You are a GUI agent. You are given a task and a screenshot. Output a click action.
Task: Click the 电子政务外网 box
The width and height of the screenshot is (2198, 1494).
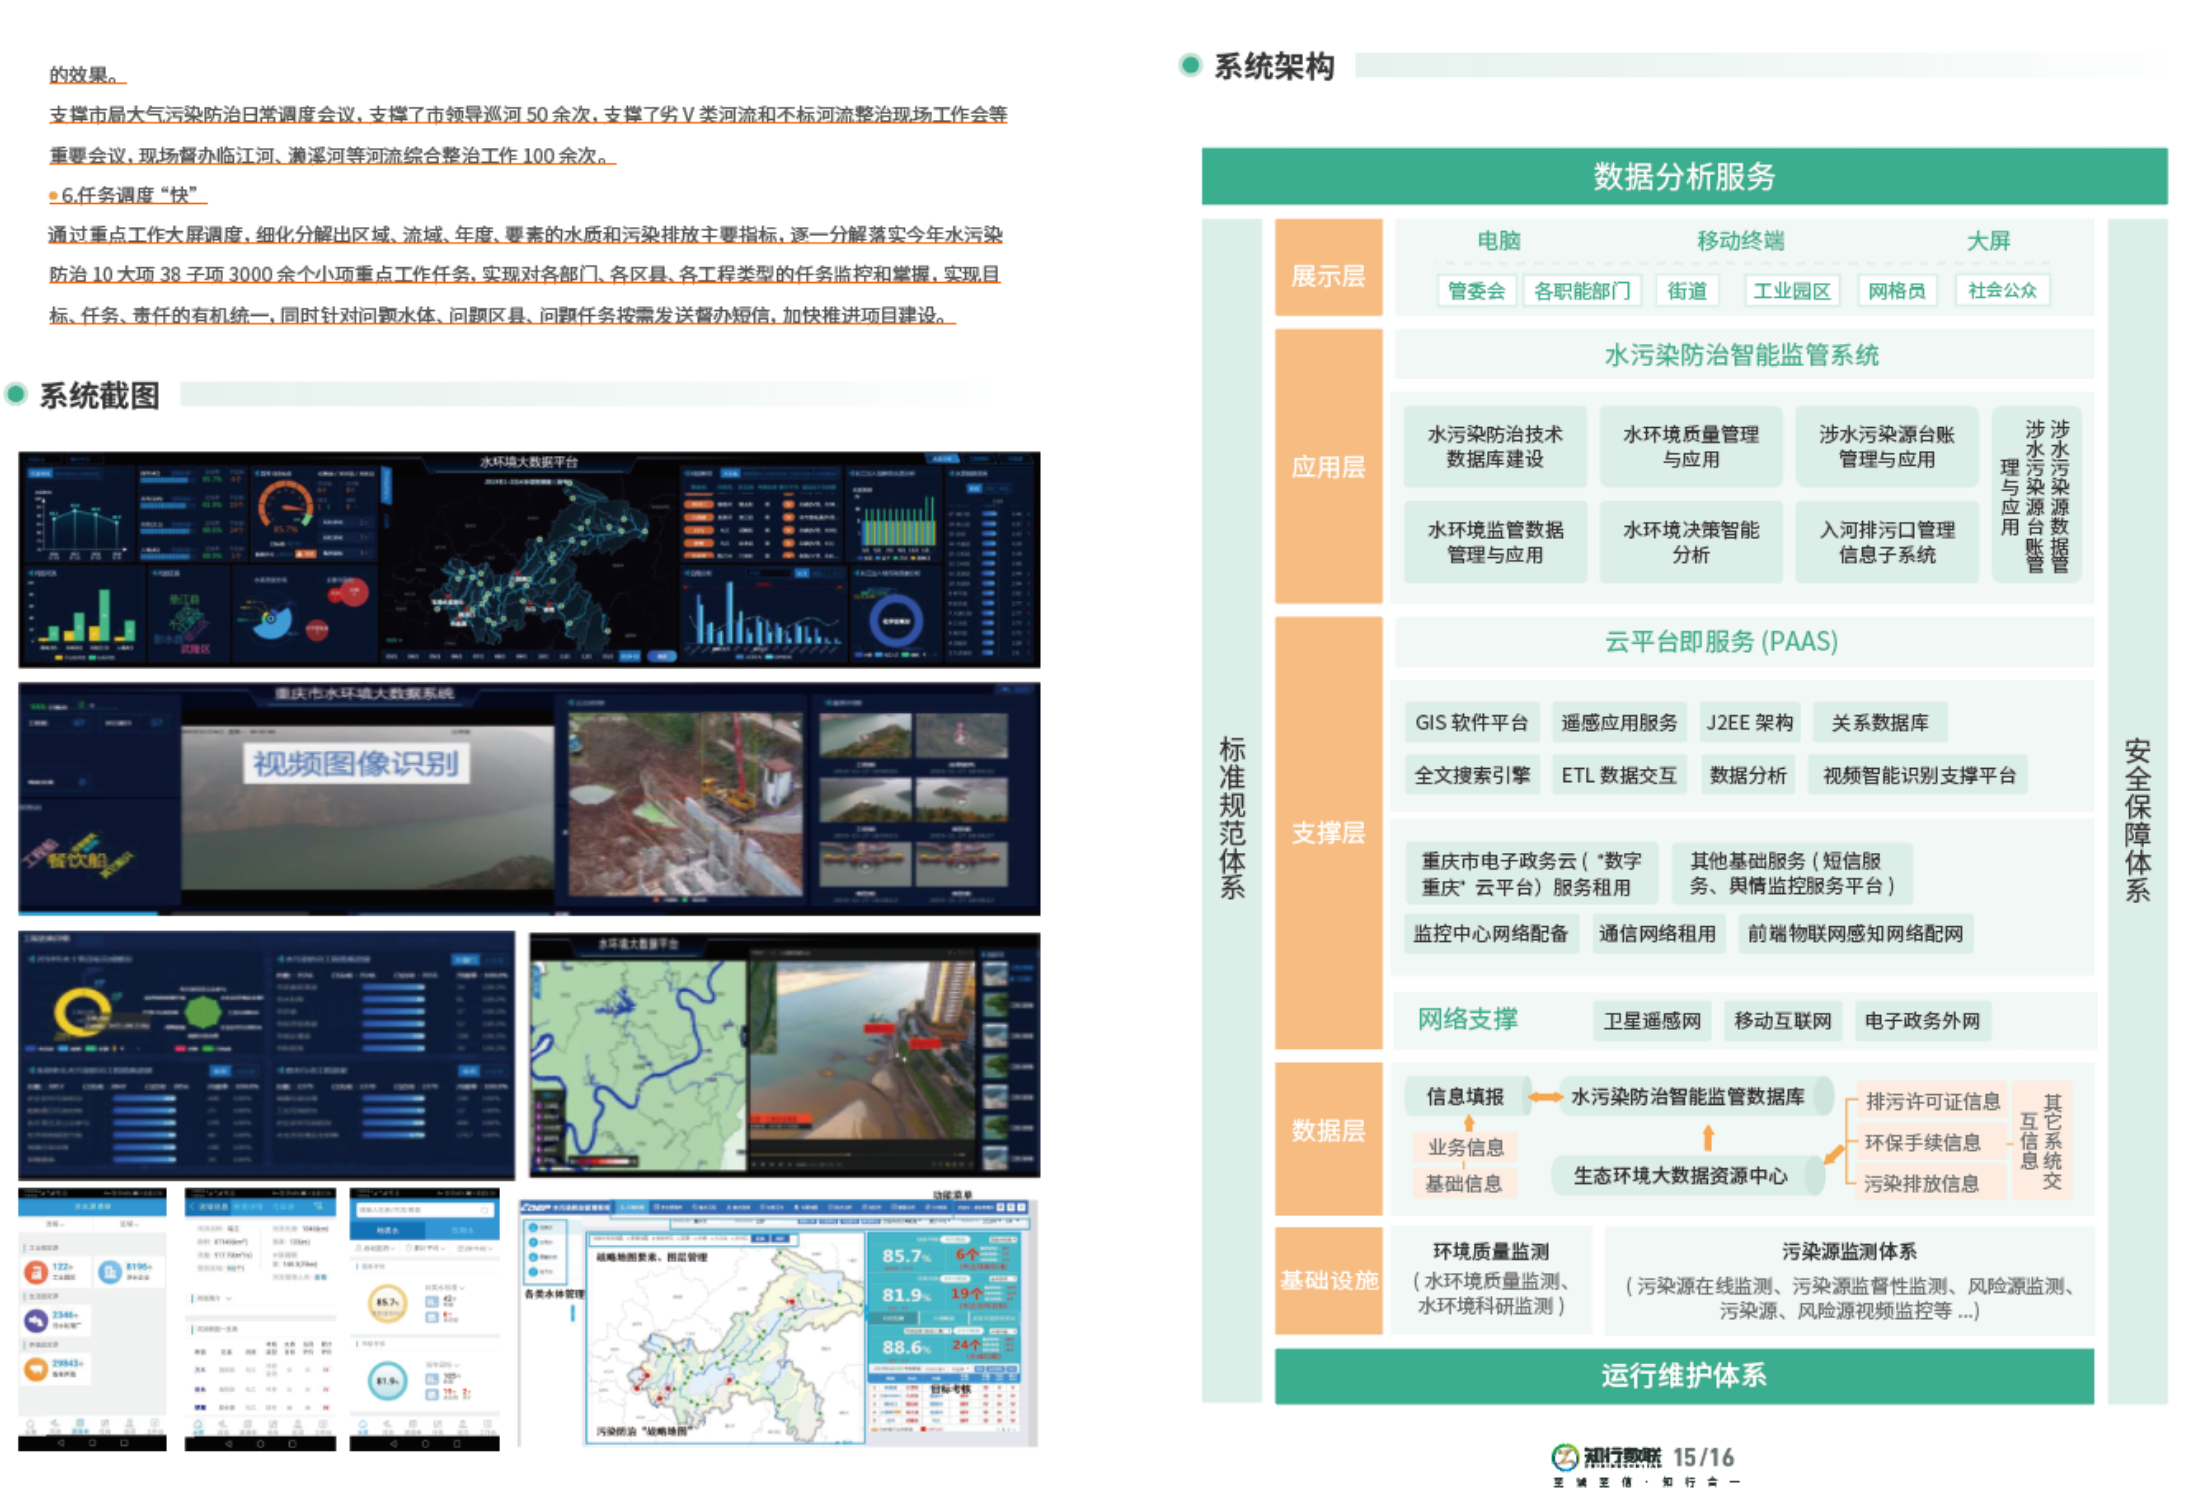point(1922,1020)
